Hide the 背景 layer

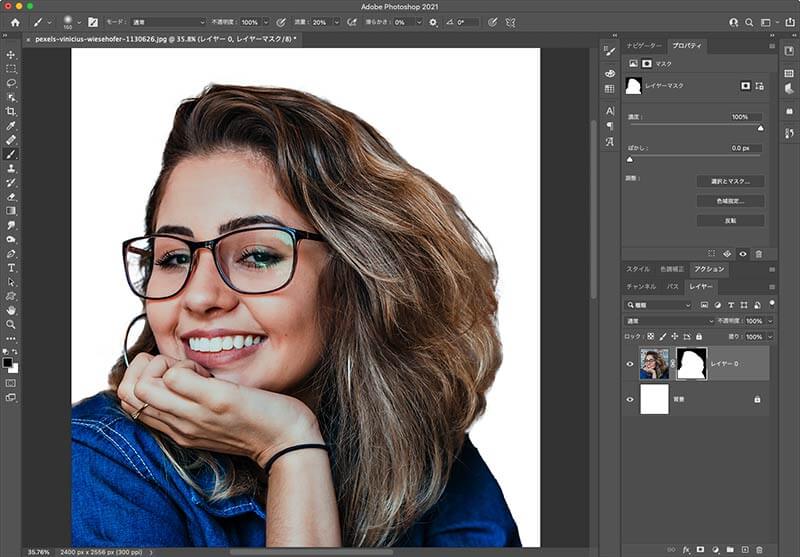click(x=629, y=400)
